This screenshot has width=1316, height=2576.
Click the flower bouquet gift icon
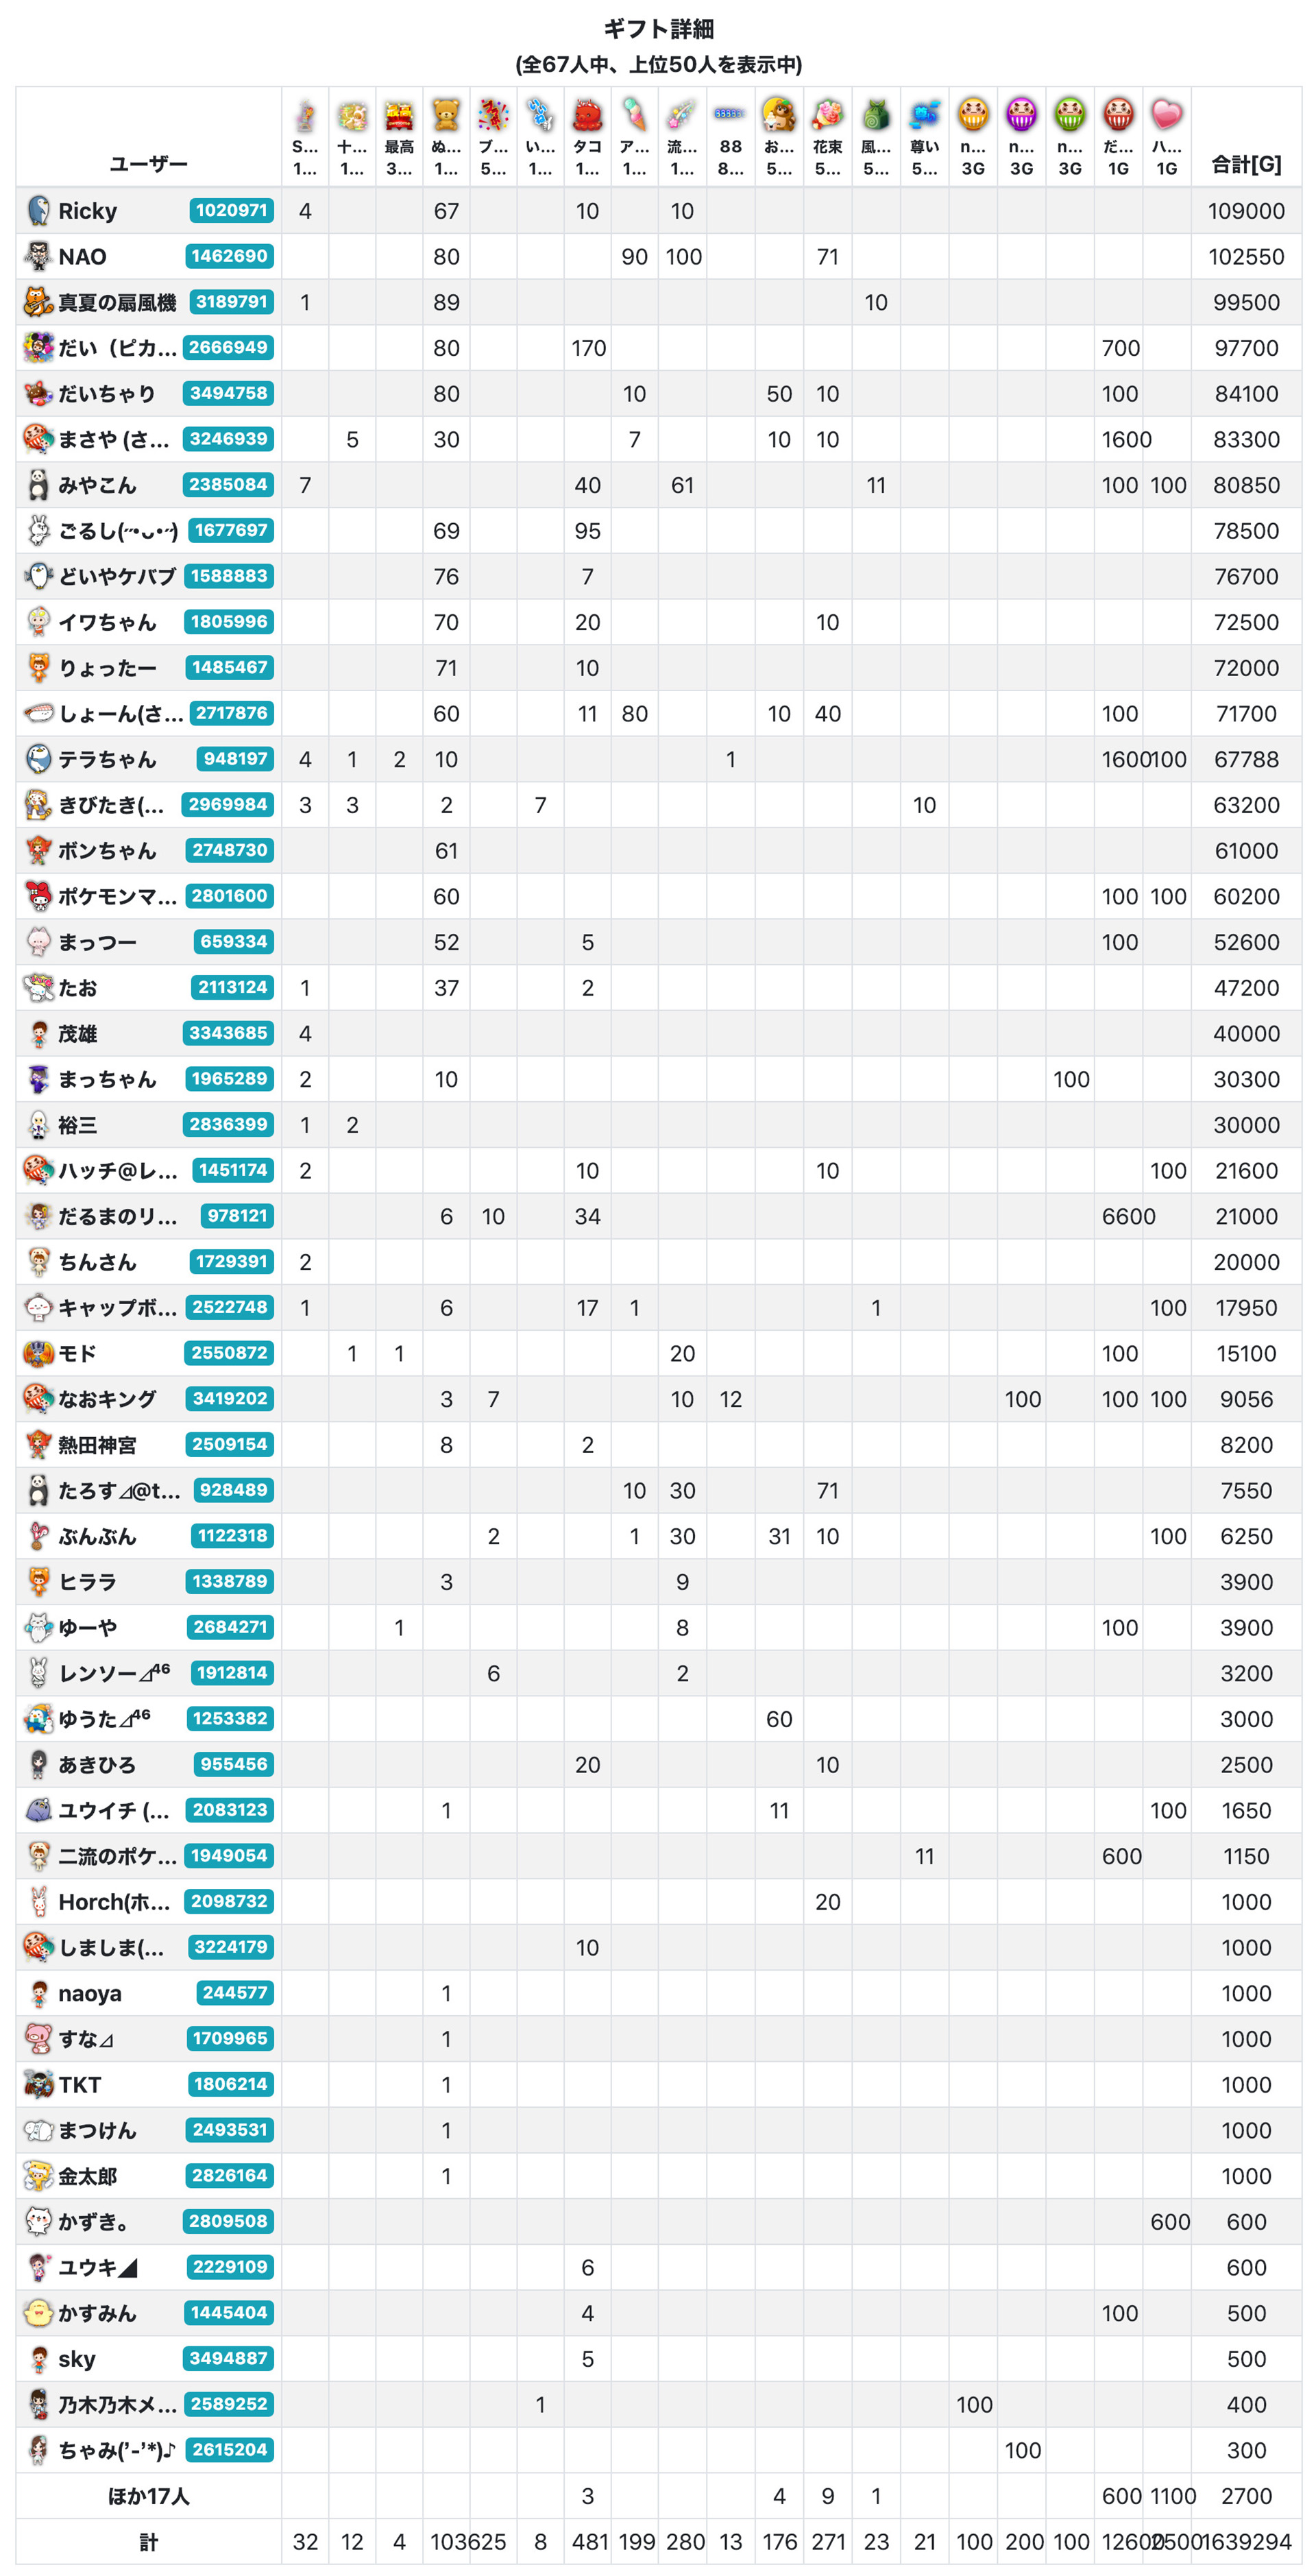point(827,115)
